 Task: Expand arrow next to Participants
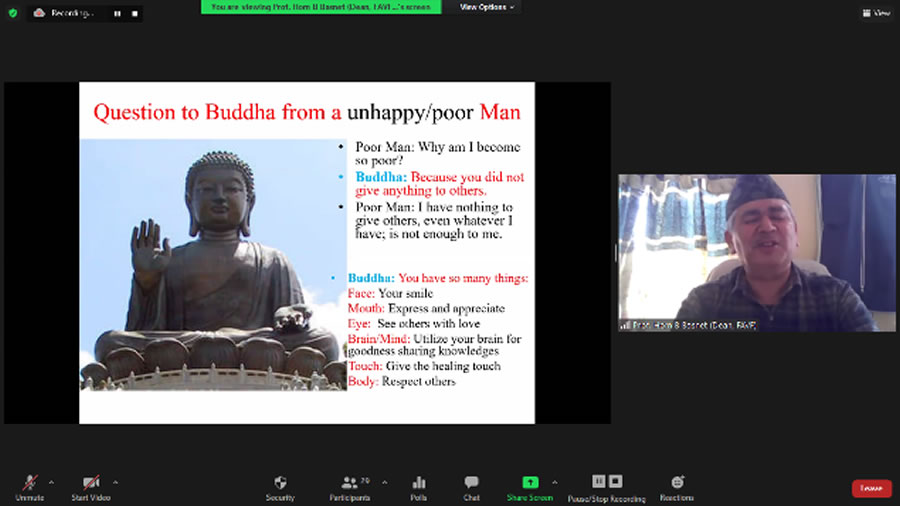385,482
